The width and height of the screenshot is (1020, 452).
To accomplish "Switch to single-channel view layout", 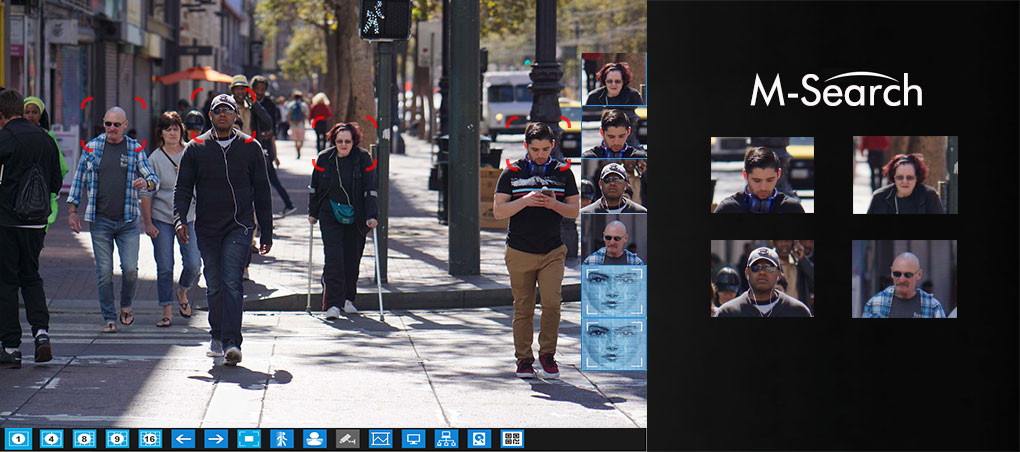I will point(18,438).
